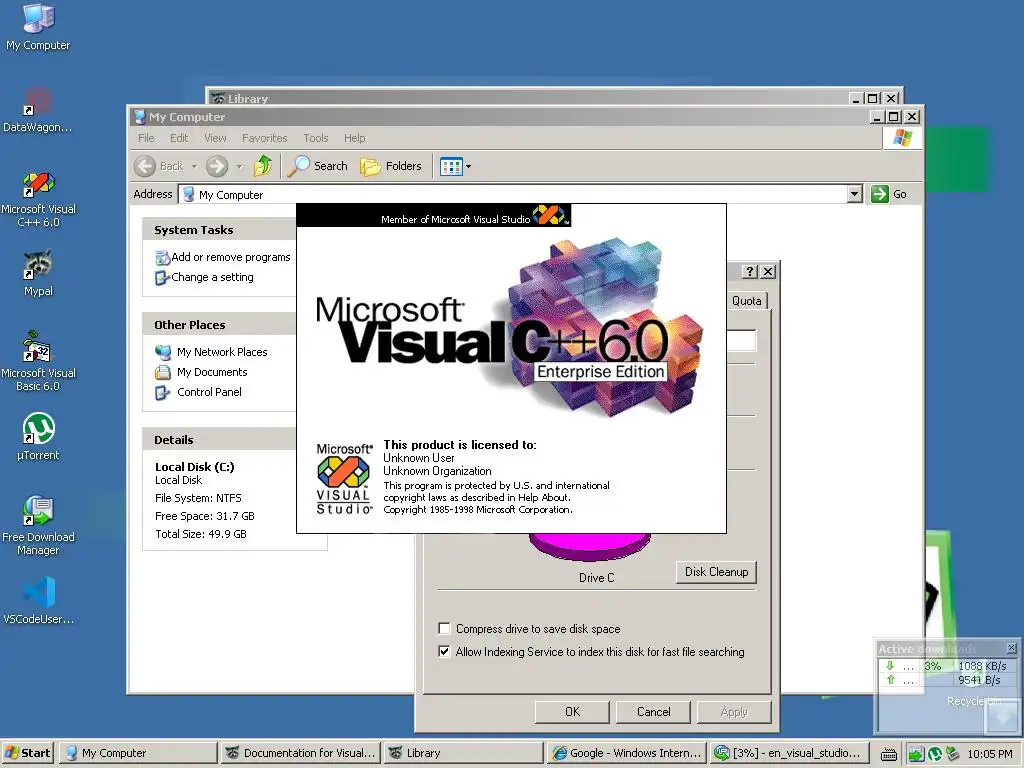Click the Windows Start button
Image resolution: width=1024 pixels, height=768 pixels.
[x=28, y=753]
